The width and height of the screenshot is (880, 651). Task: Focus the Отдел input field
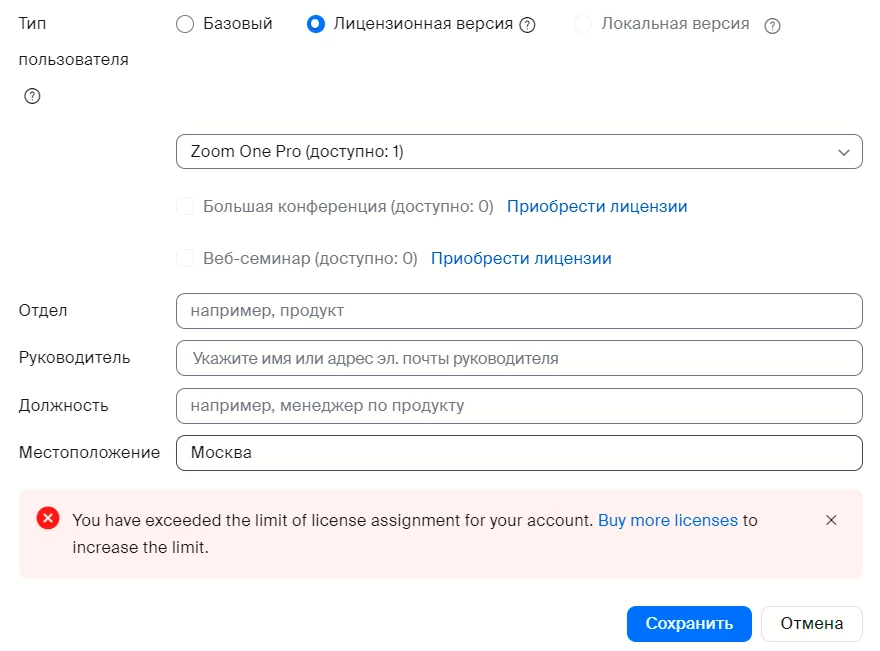click(519, 311)
